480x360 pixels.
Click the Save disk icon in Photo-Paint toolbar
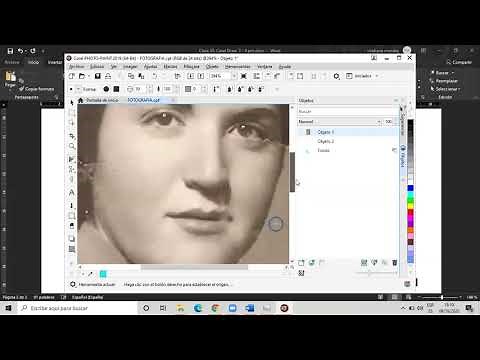(98, 76)
